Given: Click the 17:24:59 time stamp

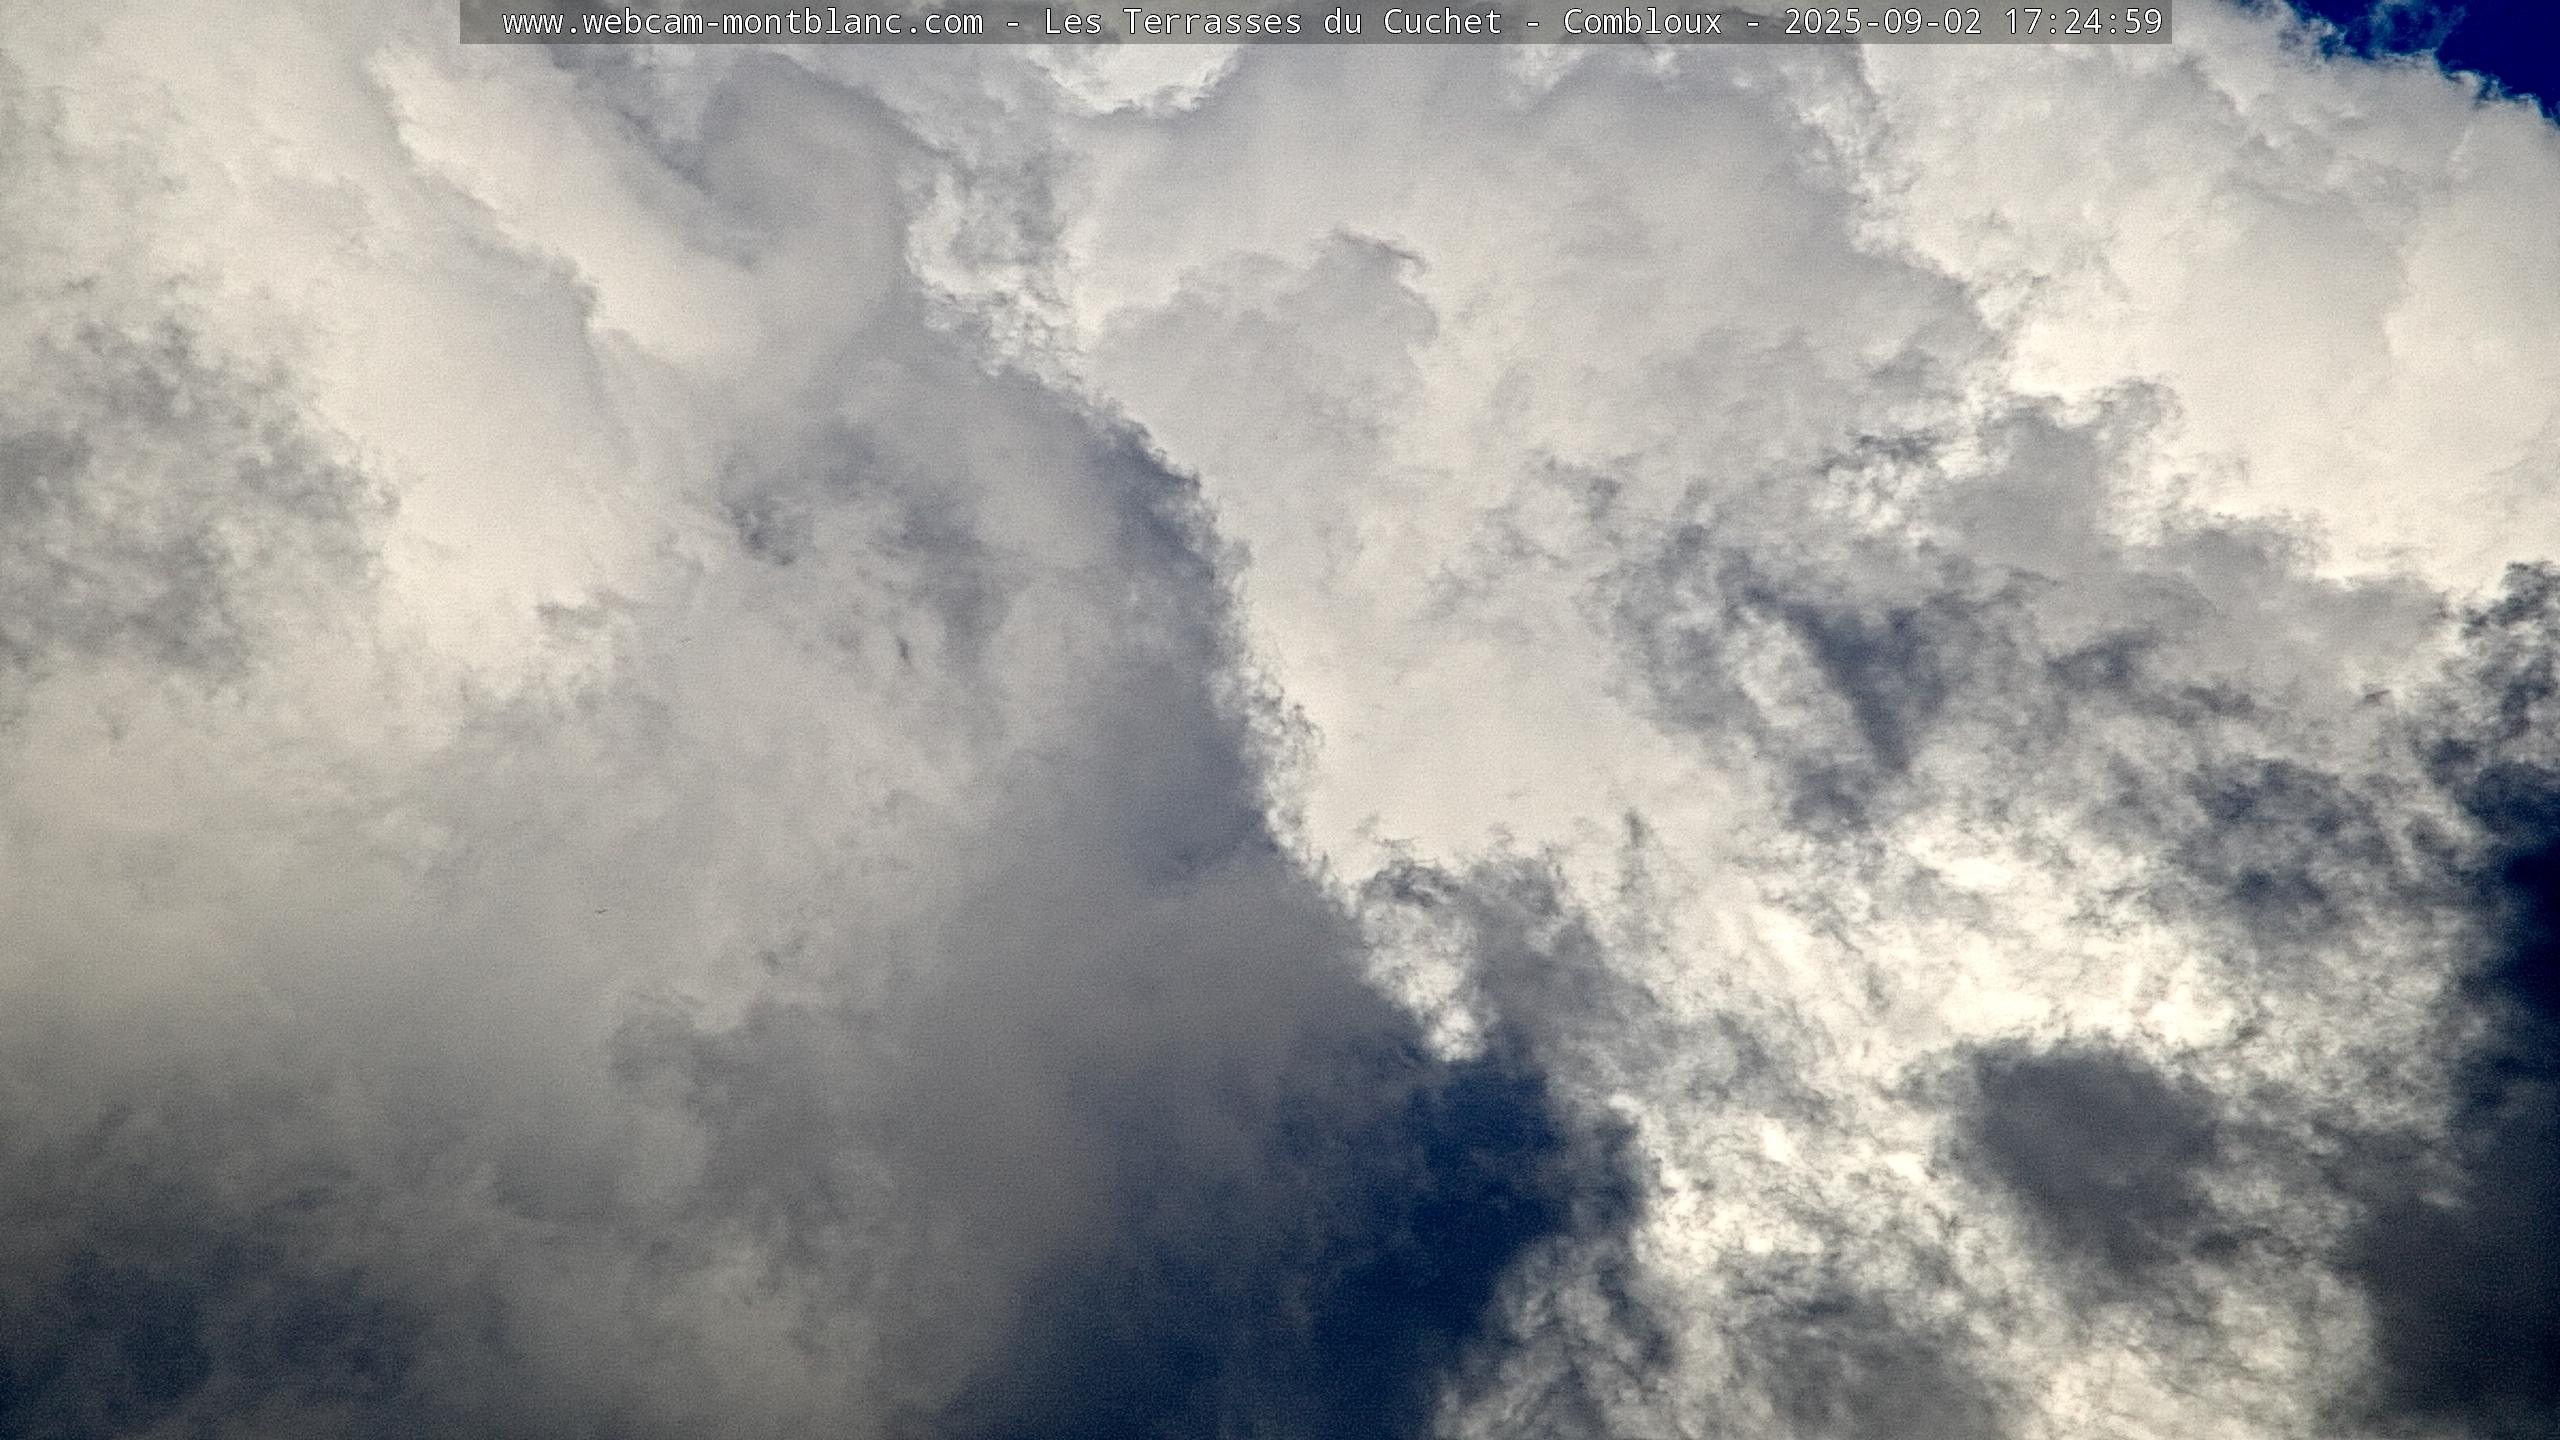Looking at the screenshot, I should (2083, 22).
